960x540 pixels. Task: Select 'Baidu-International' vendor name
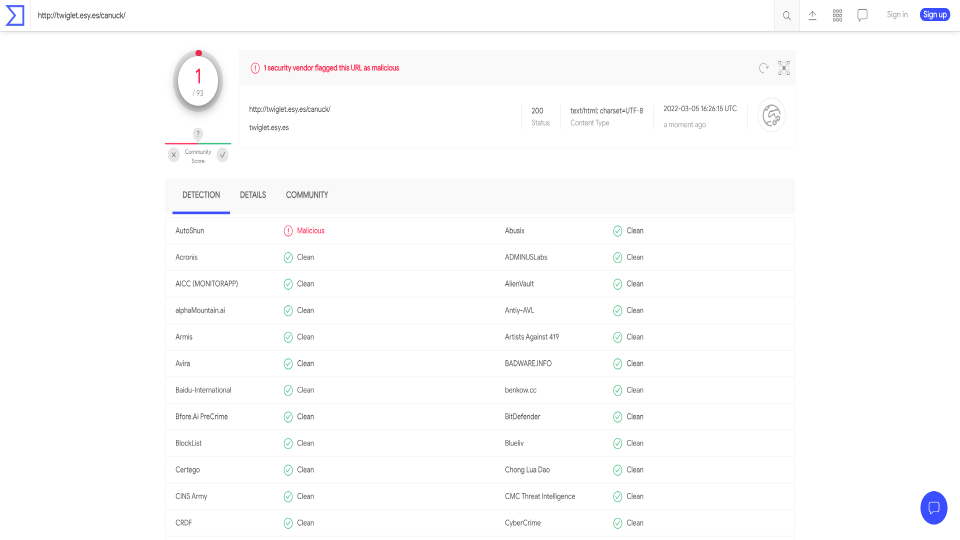point(203,390)
